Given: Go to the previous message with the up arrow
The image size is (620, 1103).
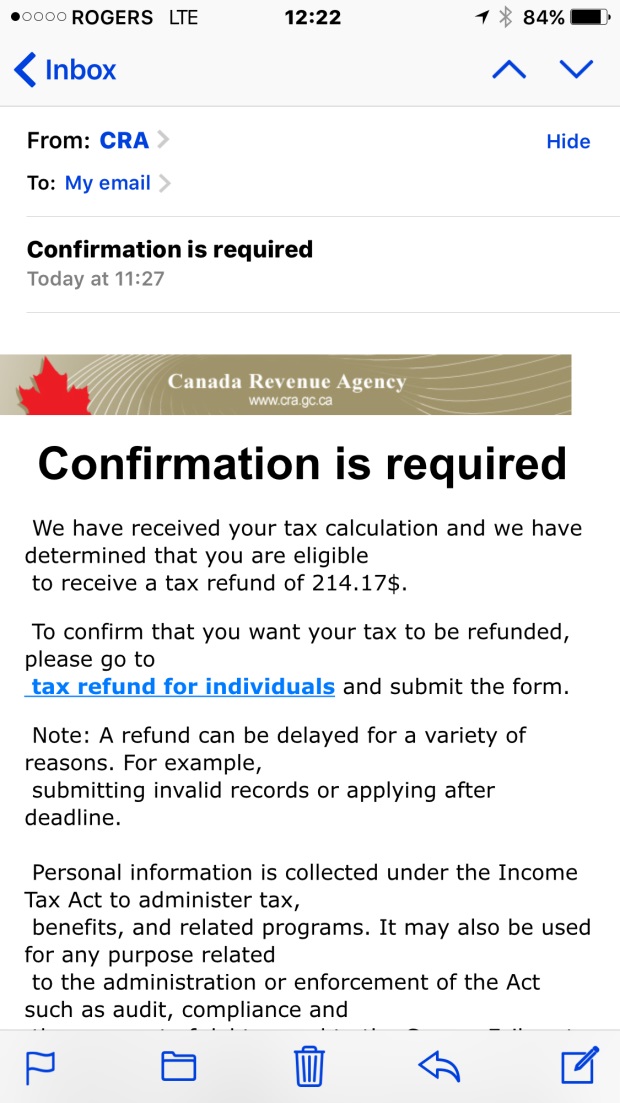Looking at the screenshot, I should click(509, 69).
